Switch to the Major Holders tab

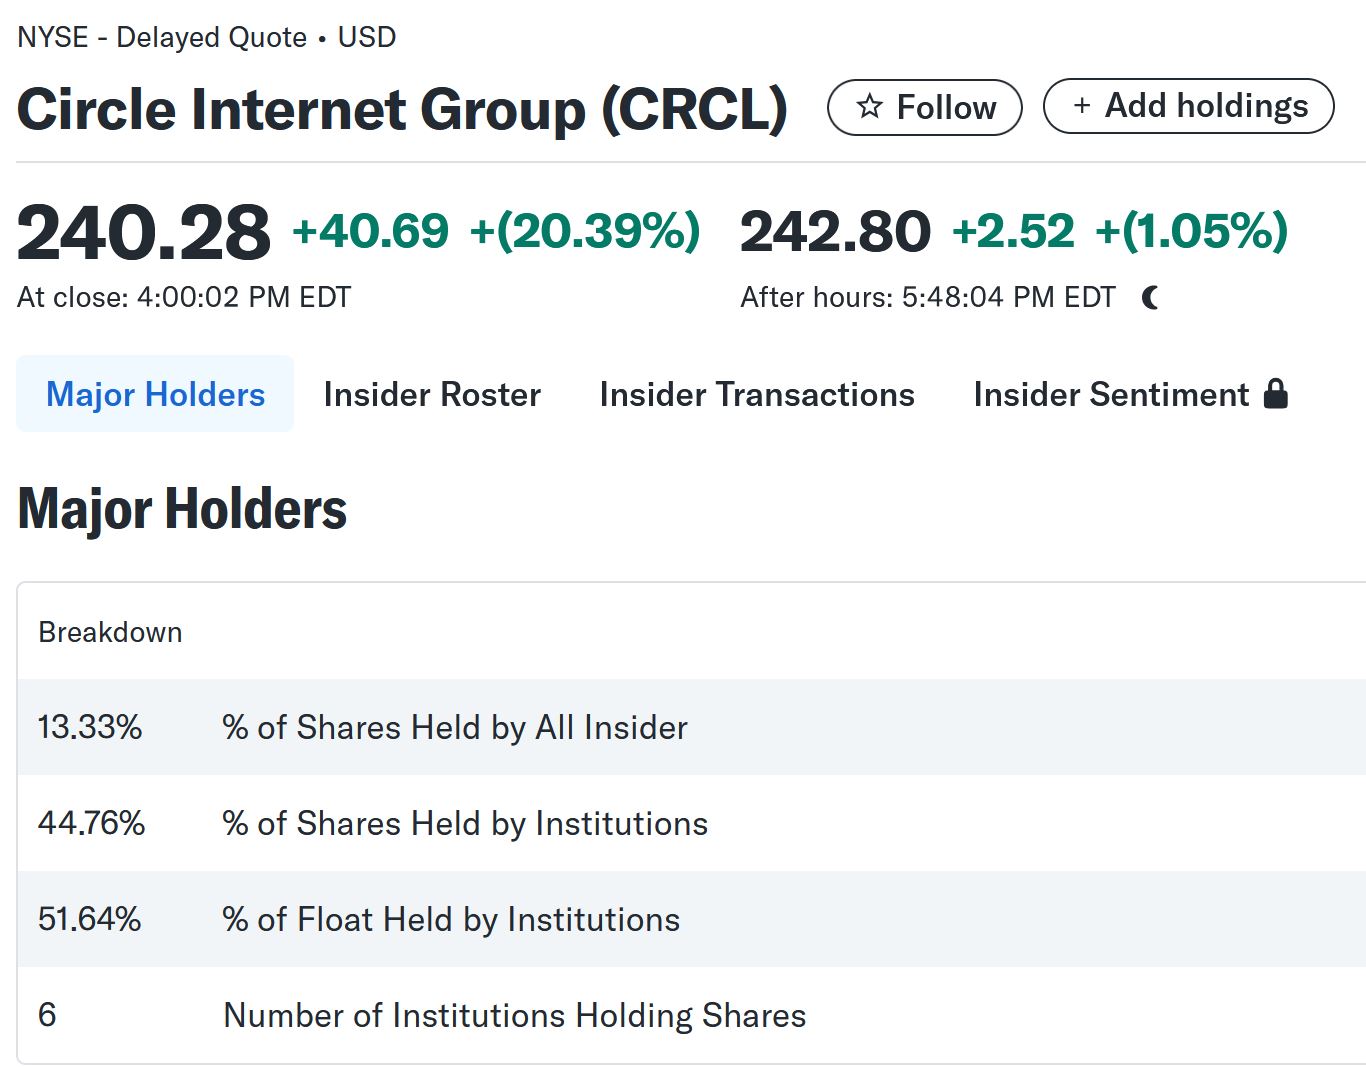155,394
